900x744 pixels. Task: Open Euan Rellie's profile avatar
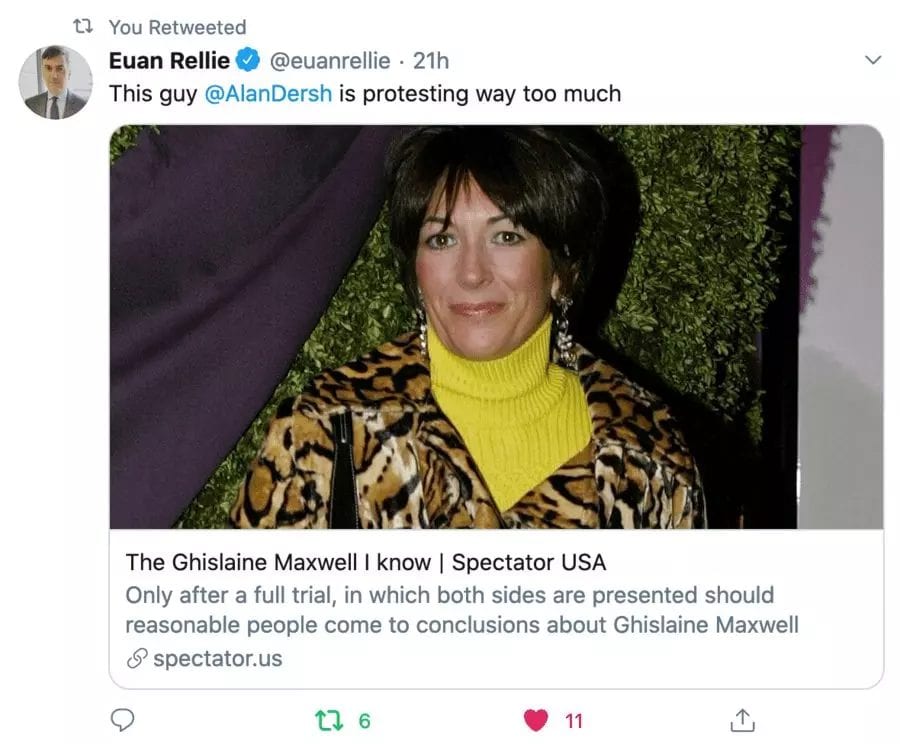pos(55,82)
